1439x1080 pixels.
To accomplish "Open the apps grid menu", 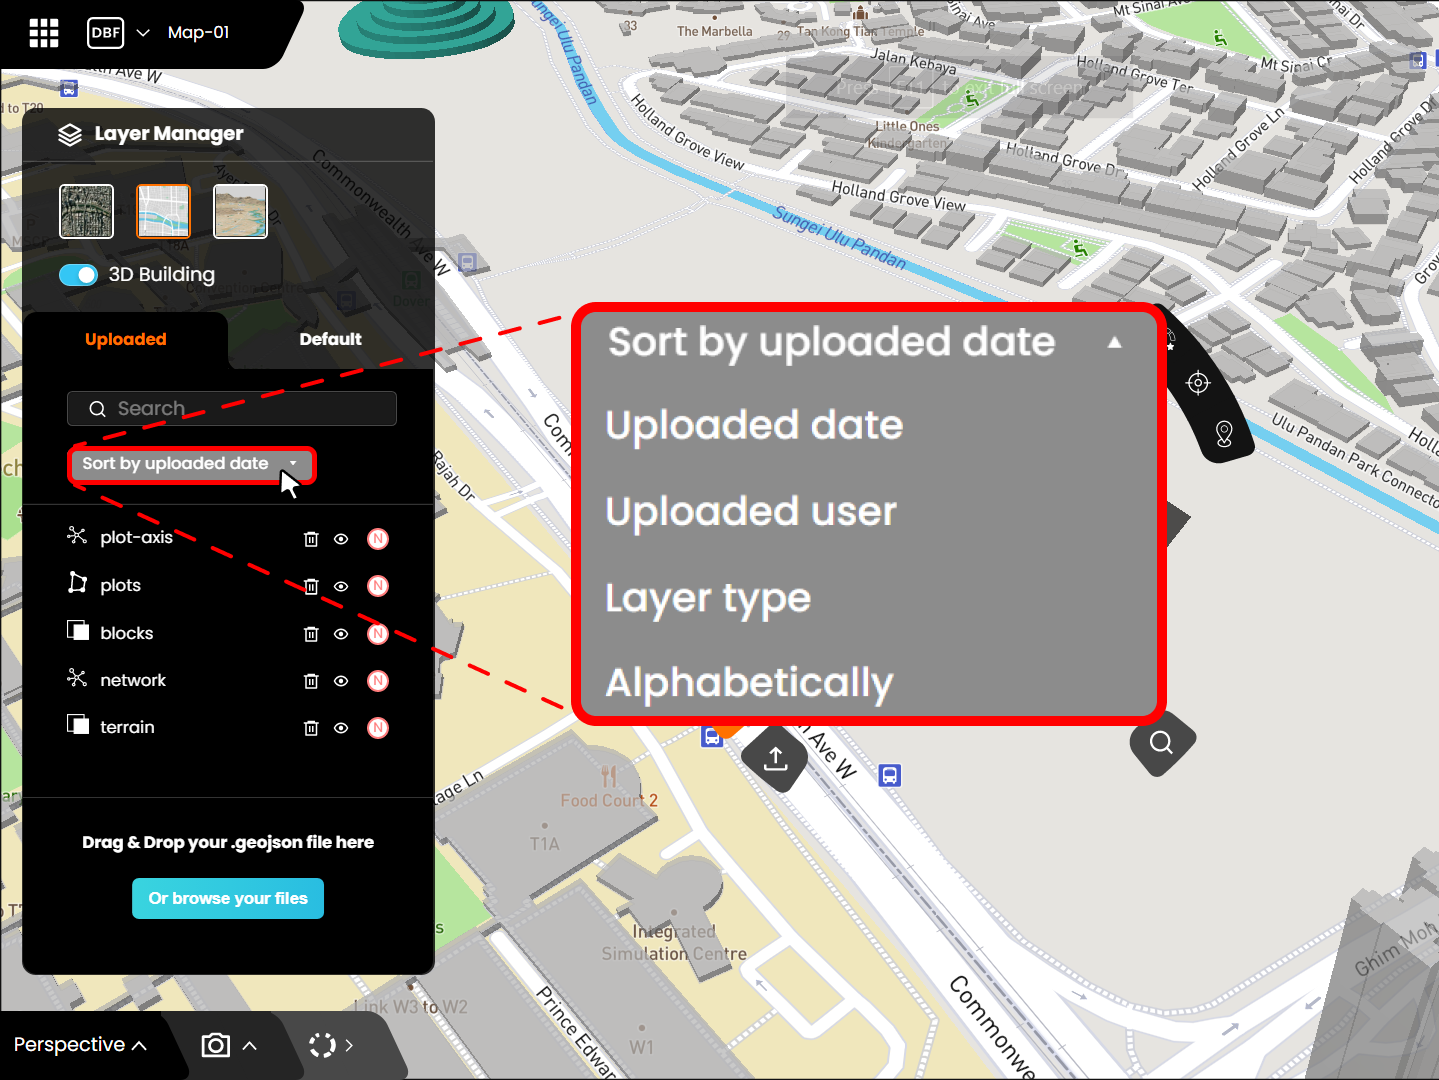I will [x=43, y=33].
